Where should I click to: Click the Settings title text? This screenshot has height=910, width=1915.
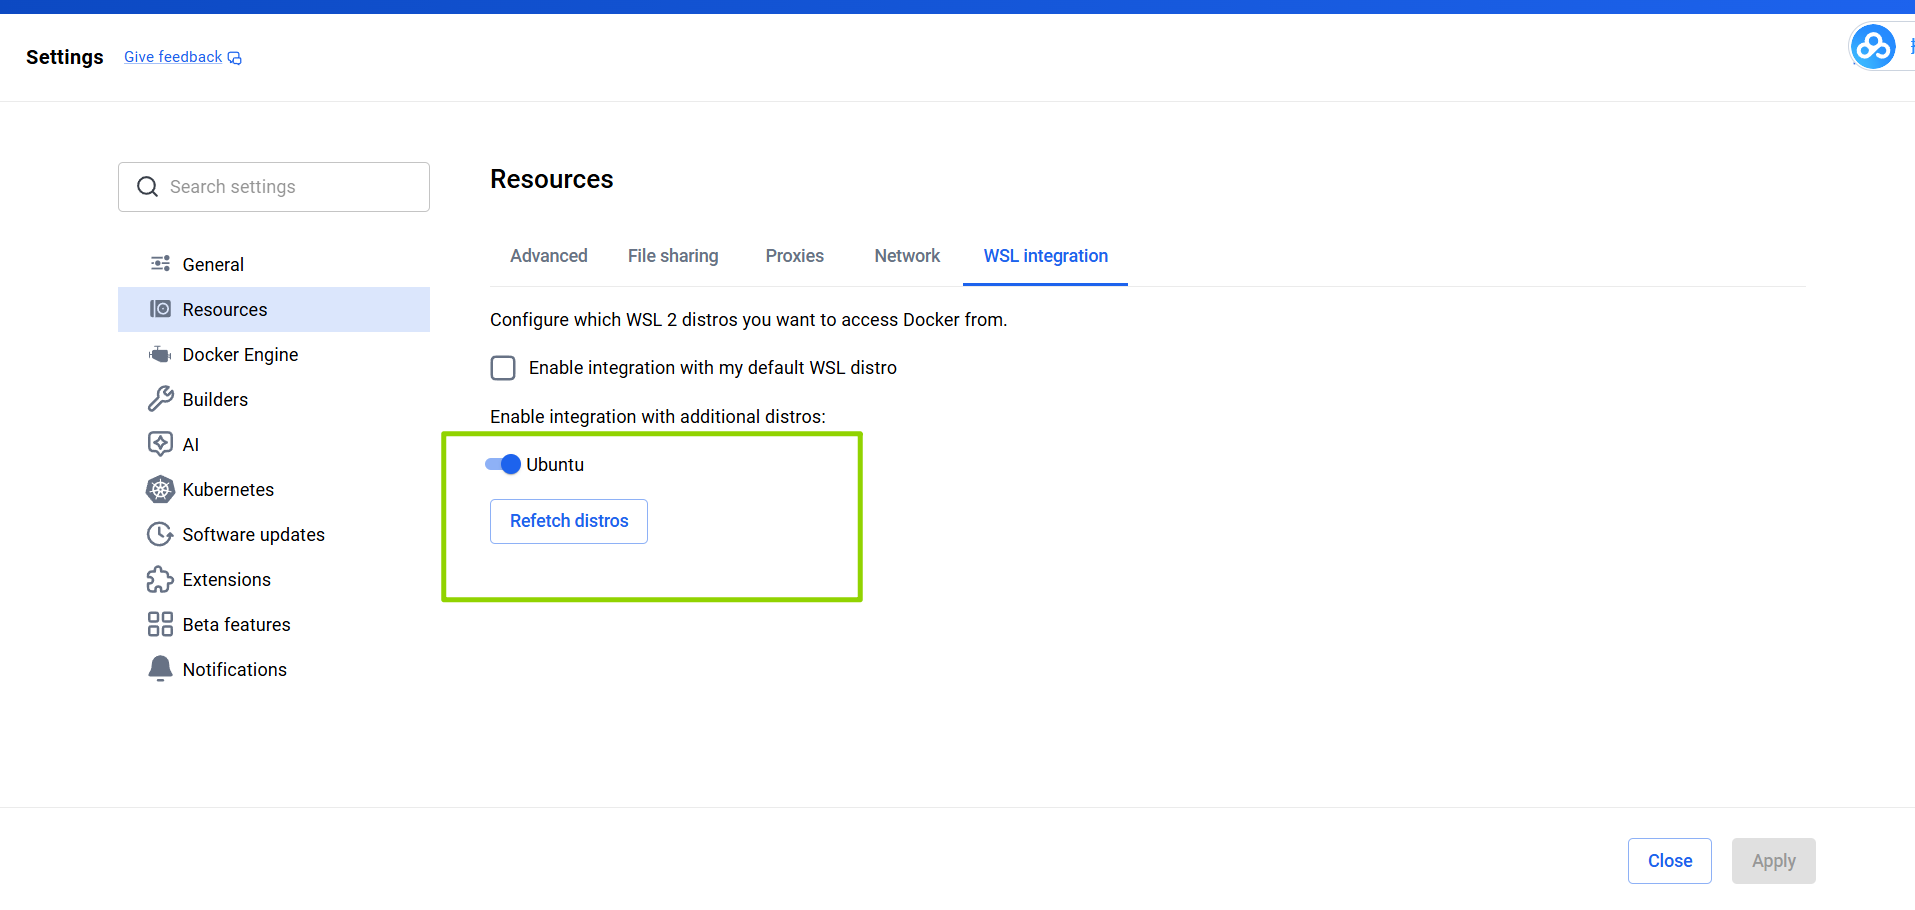[65, 57]
